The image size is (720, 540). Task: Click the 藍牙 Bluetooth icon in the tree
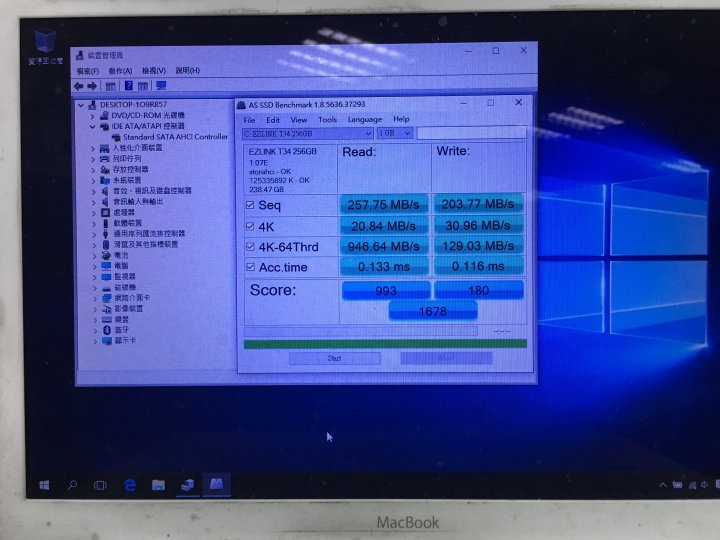point(107,330)
